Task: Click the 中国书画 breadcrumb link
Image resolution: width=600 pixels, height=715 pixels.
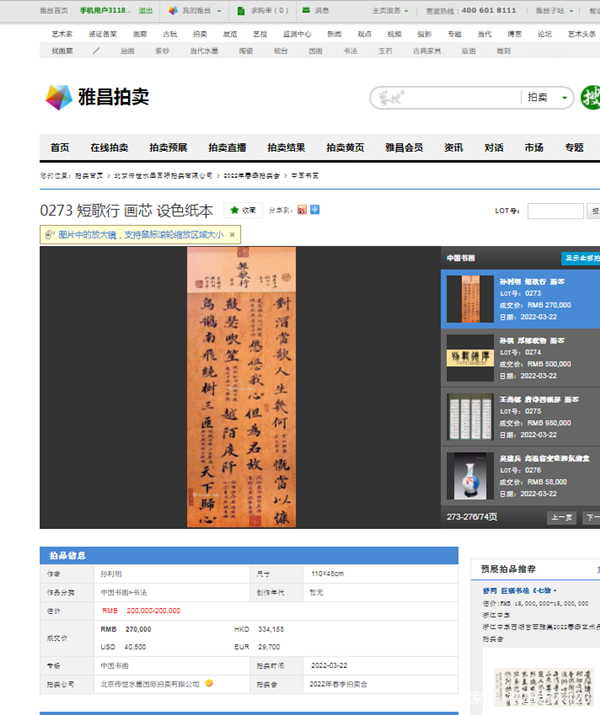Action: click(305, 176)
